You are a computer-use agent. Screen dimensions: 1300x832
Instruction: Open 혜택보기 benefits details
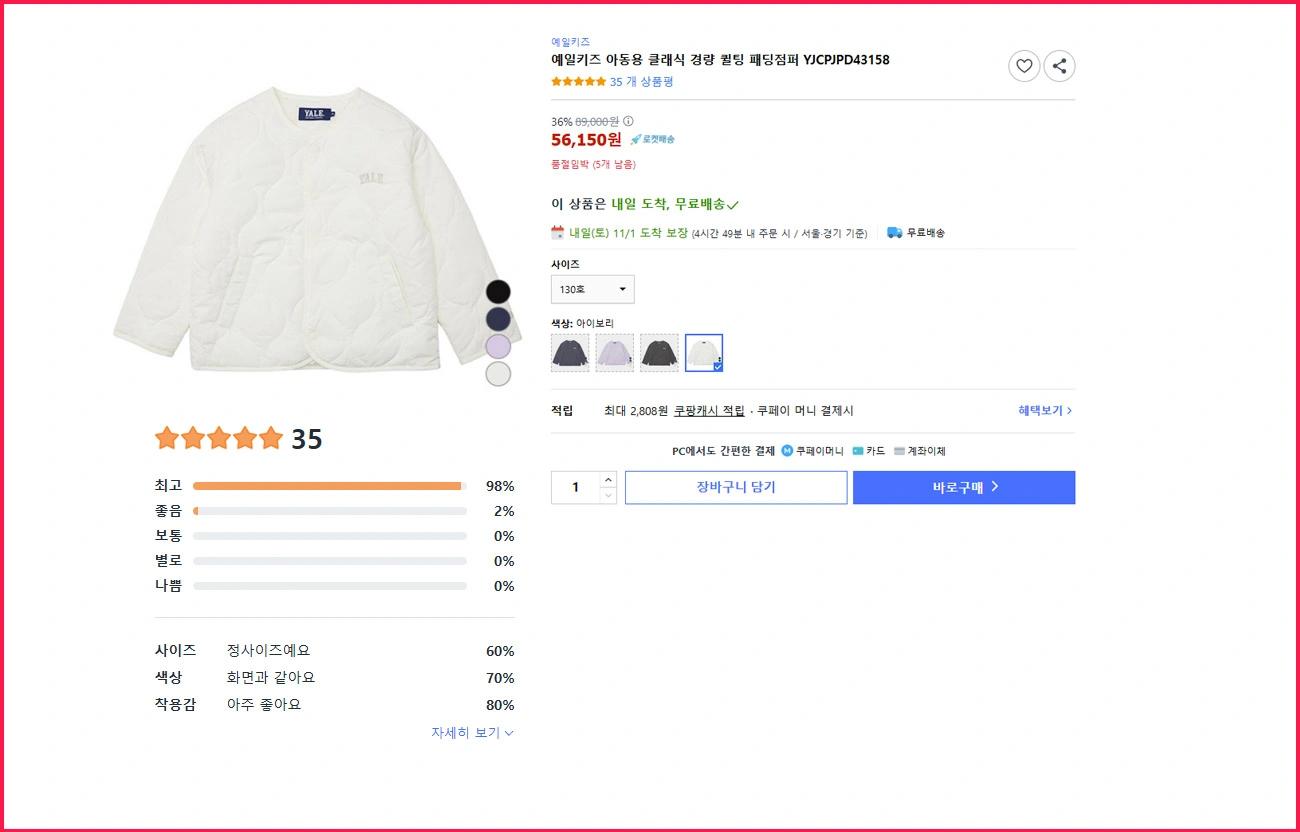[1043, 410]
